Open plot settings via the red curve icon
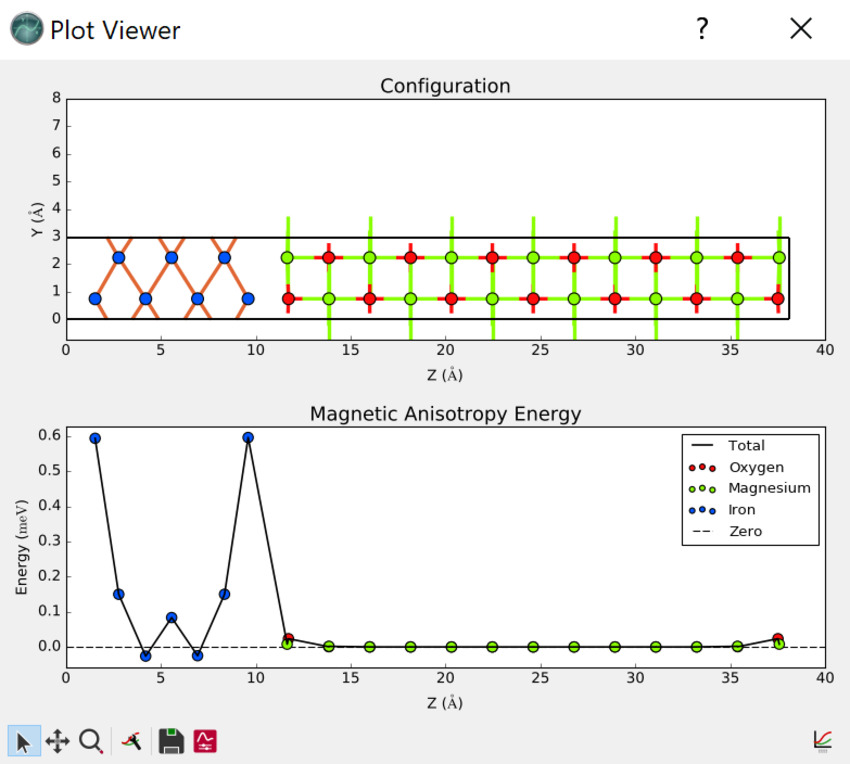 pos(204,741)
